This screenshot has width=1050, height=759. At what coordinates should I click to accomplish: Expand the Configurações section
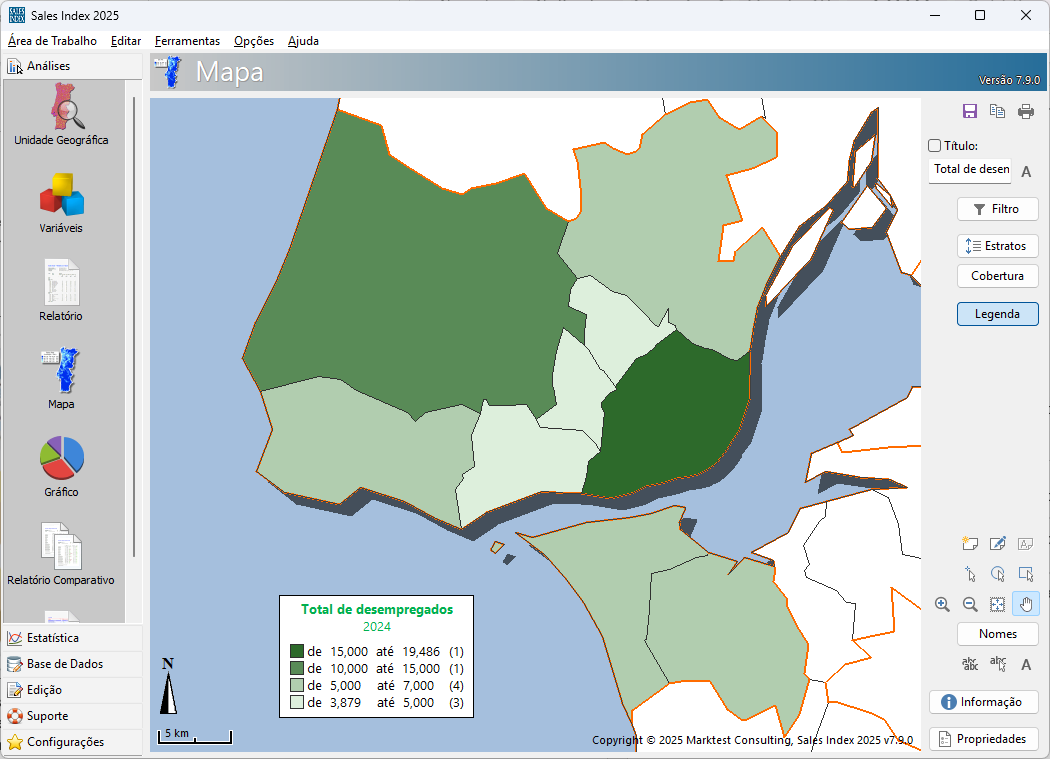tap(65, 742)
